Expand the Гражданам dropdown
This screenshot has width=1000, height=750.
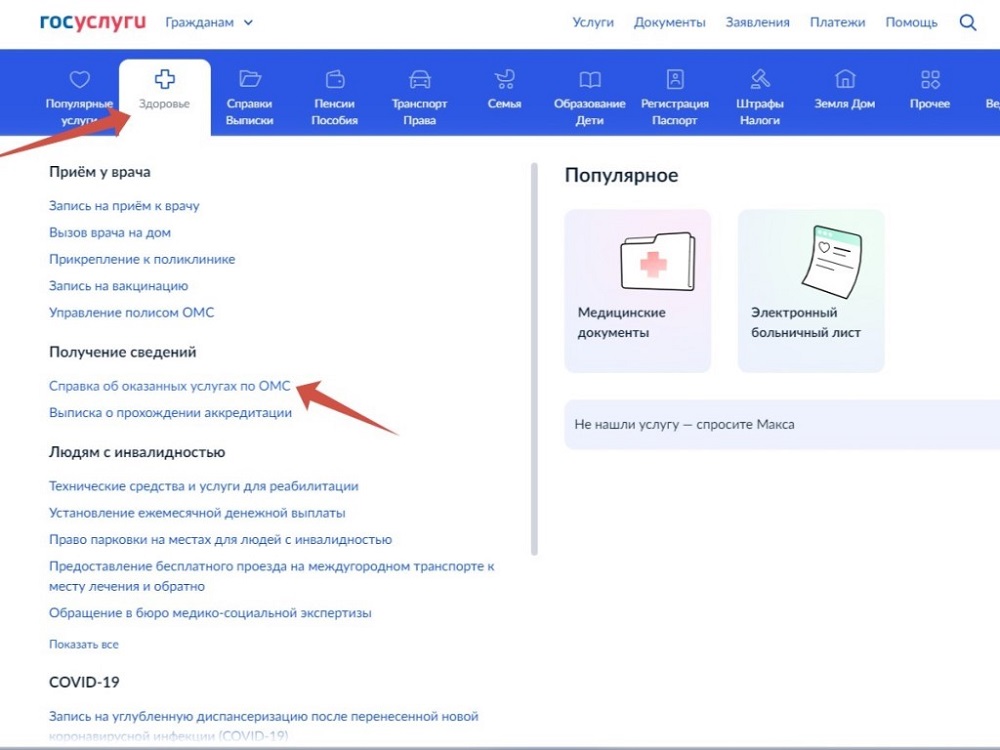(x=209, y=22)
